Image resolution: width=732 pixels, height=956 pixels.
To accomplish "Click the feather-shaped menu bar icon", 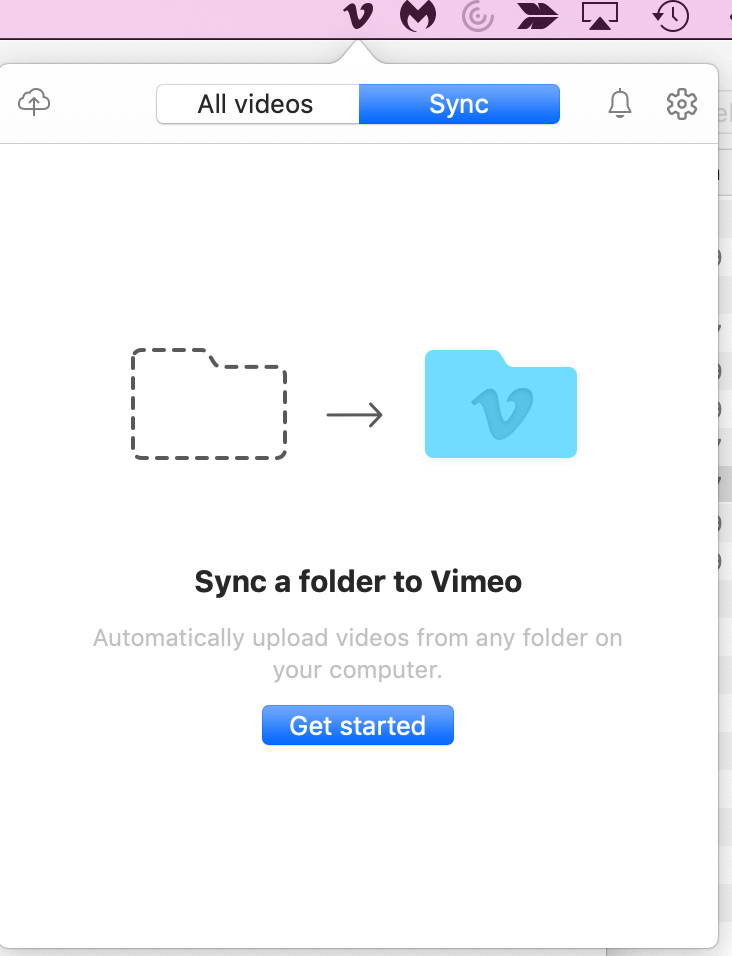I will click(537, 17).
